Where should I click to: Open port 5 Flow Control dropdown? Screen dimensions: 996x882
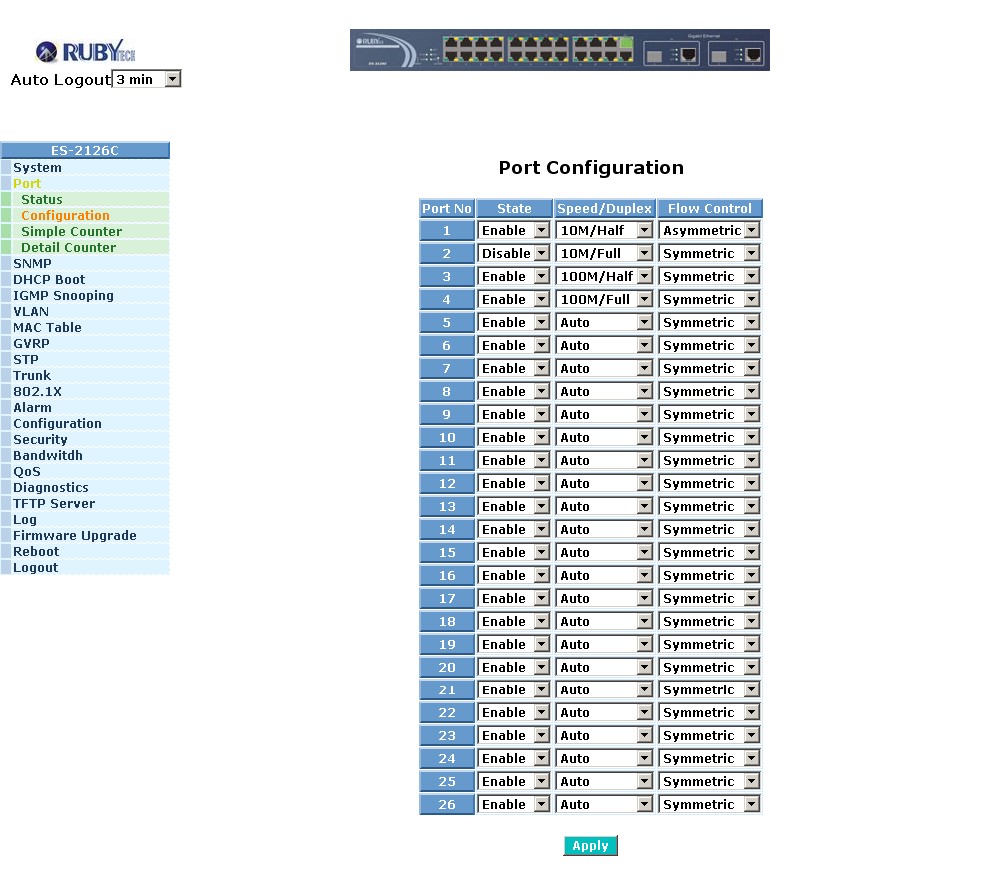point(710,322)
